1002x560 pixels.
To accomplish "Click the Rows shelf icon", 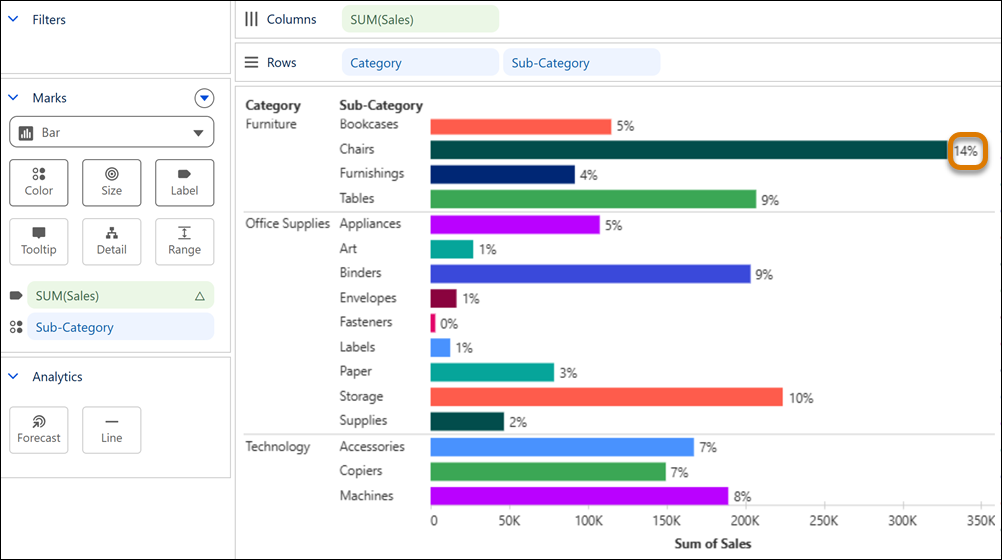I will click(x=251, y=62).
